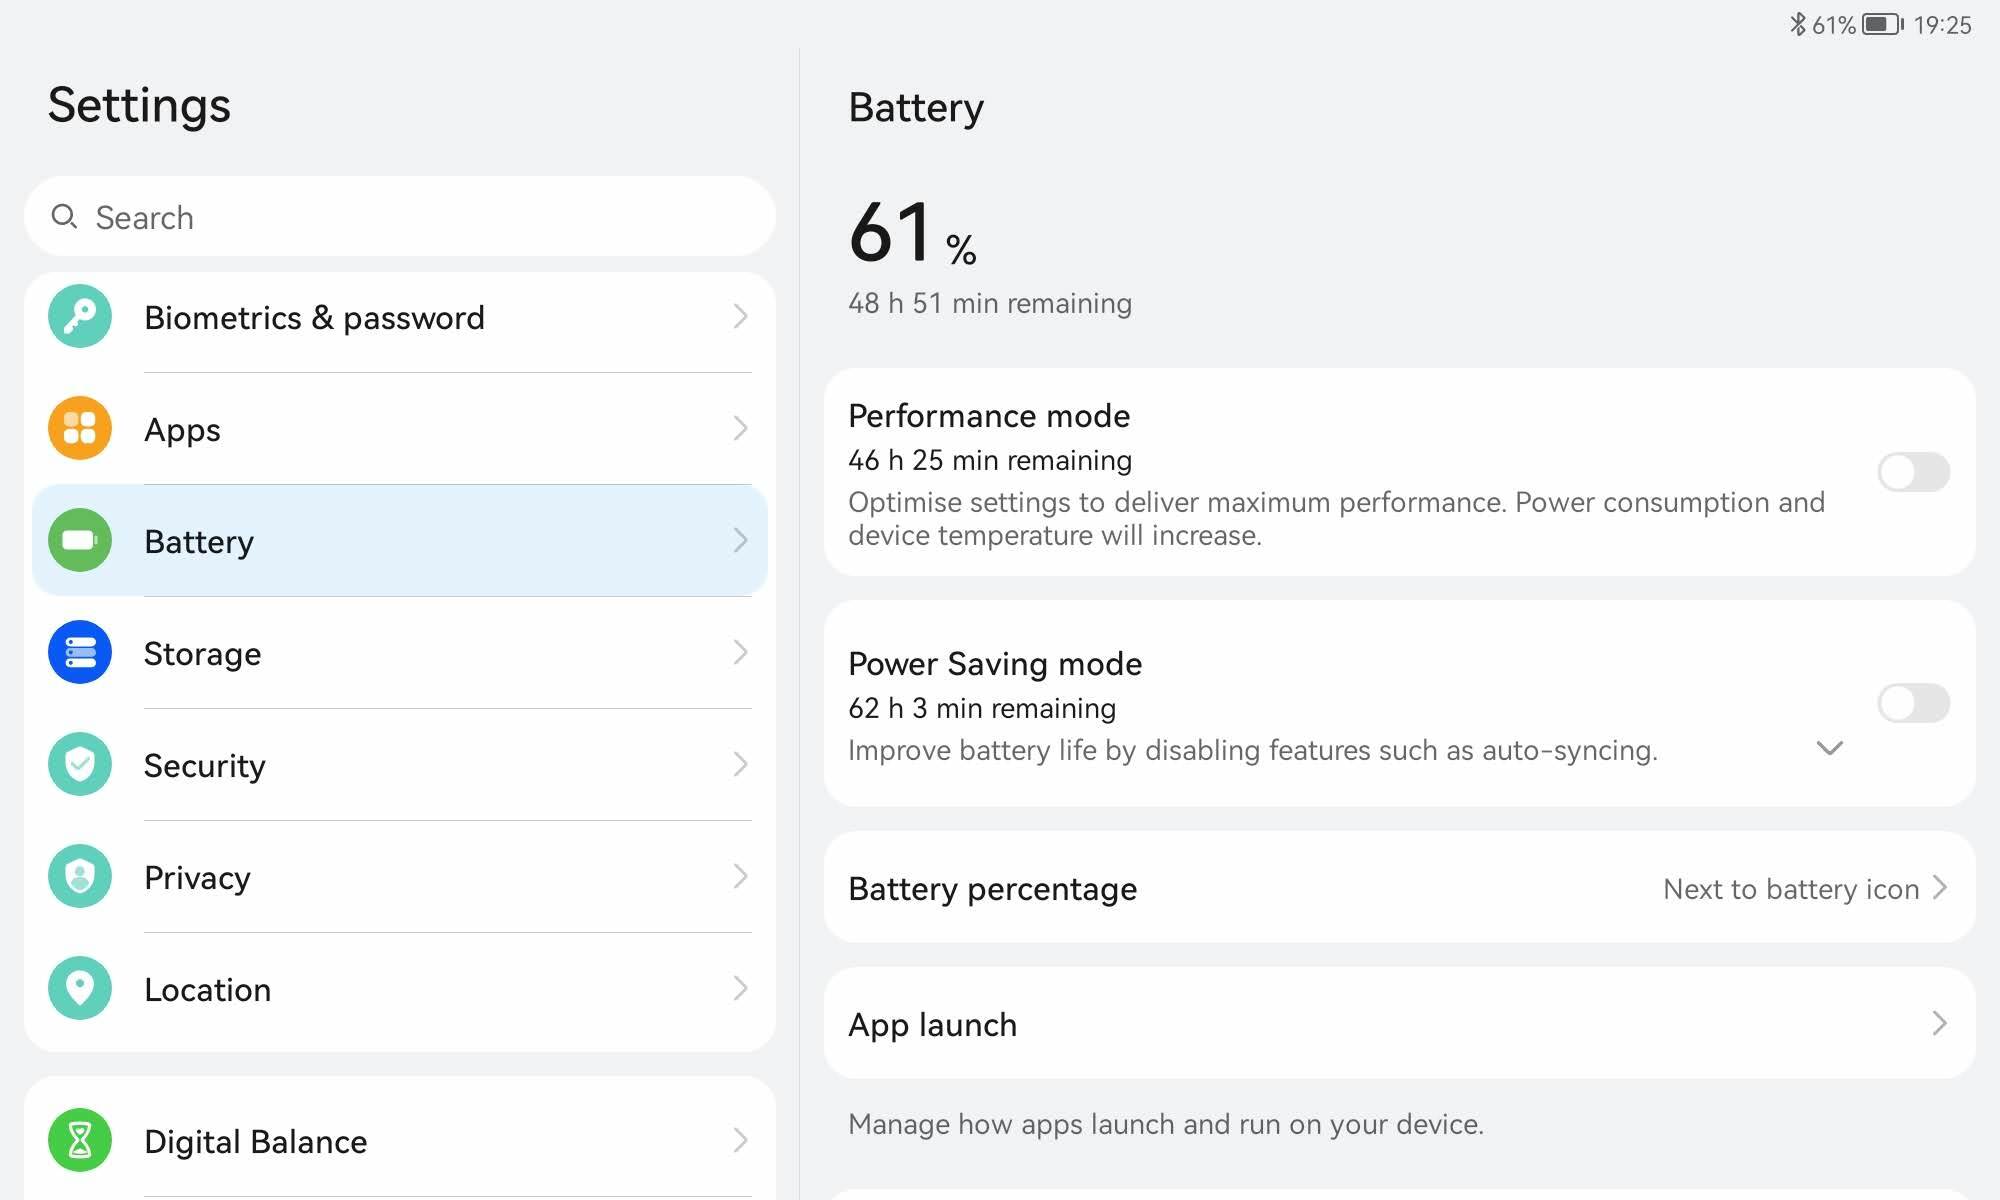Turn on Power Saving mode switch
The image size is (2000, 1200).
pos(1913,703)
